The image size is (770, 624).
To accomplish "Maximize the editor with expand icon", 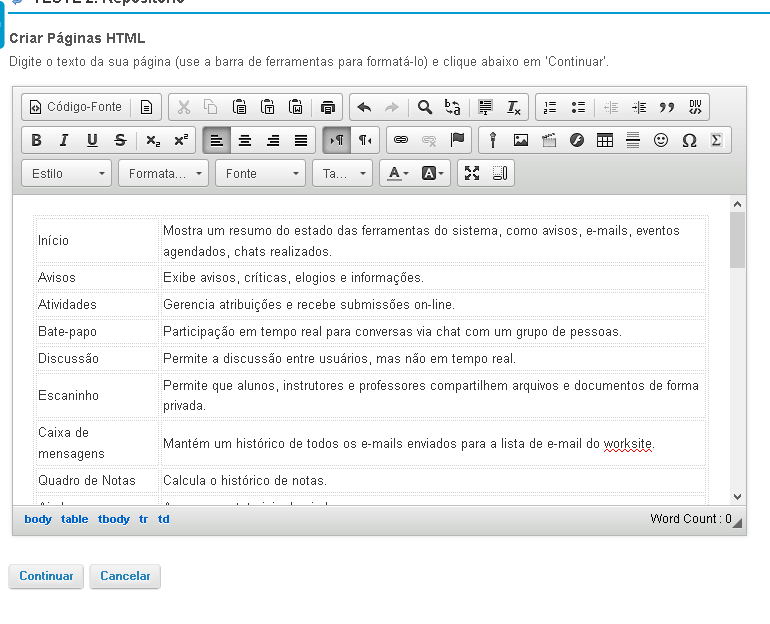I will point(472,173).
